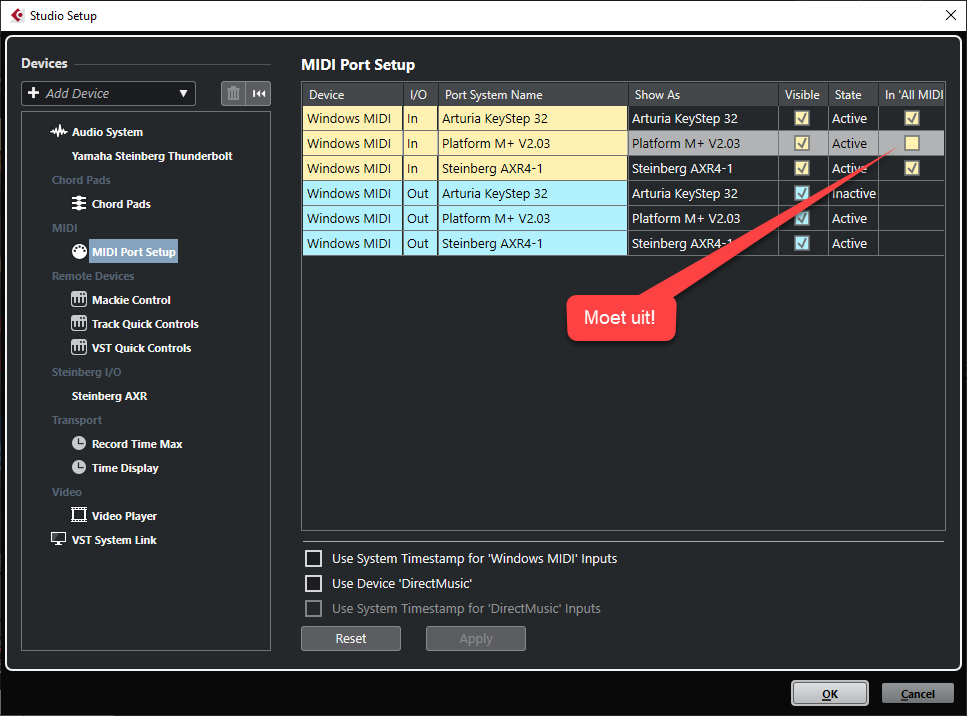Screen dimensions: 967x716
Task: Click the Show As column header
Action: pos(703,94)
